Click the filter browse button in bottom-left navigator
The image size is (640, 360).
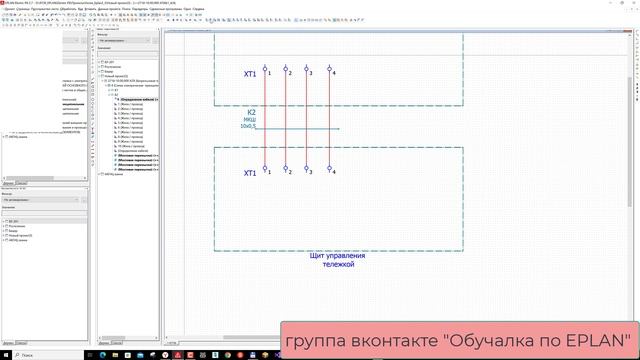click(x=84, y=200)
